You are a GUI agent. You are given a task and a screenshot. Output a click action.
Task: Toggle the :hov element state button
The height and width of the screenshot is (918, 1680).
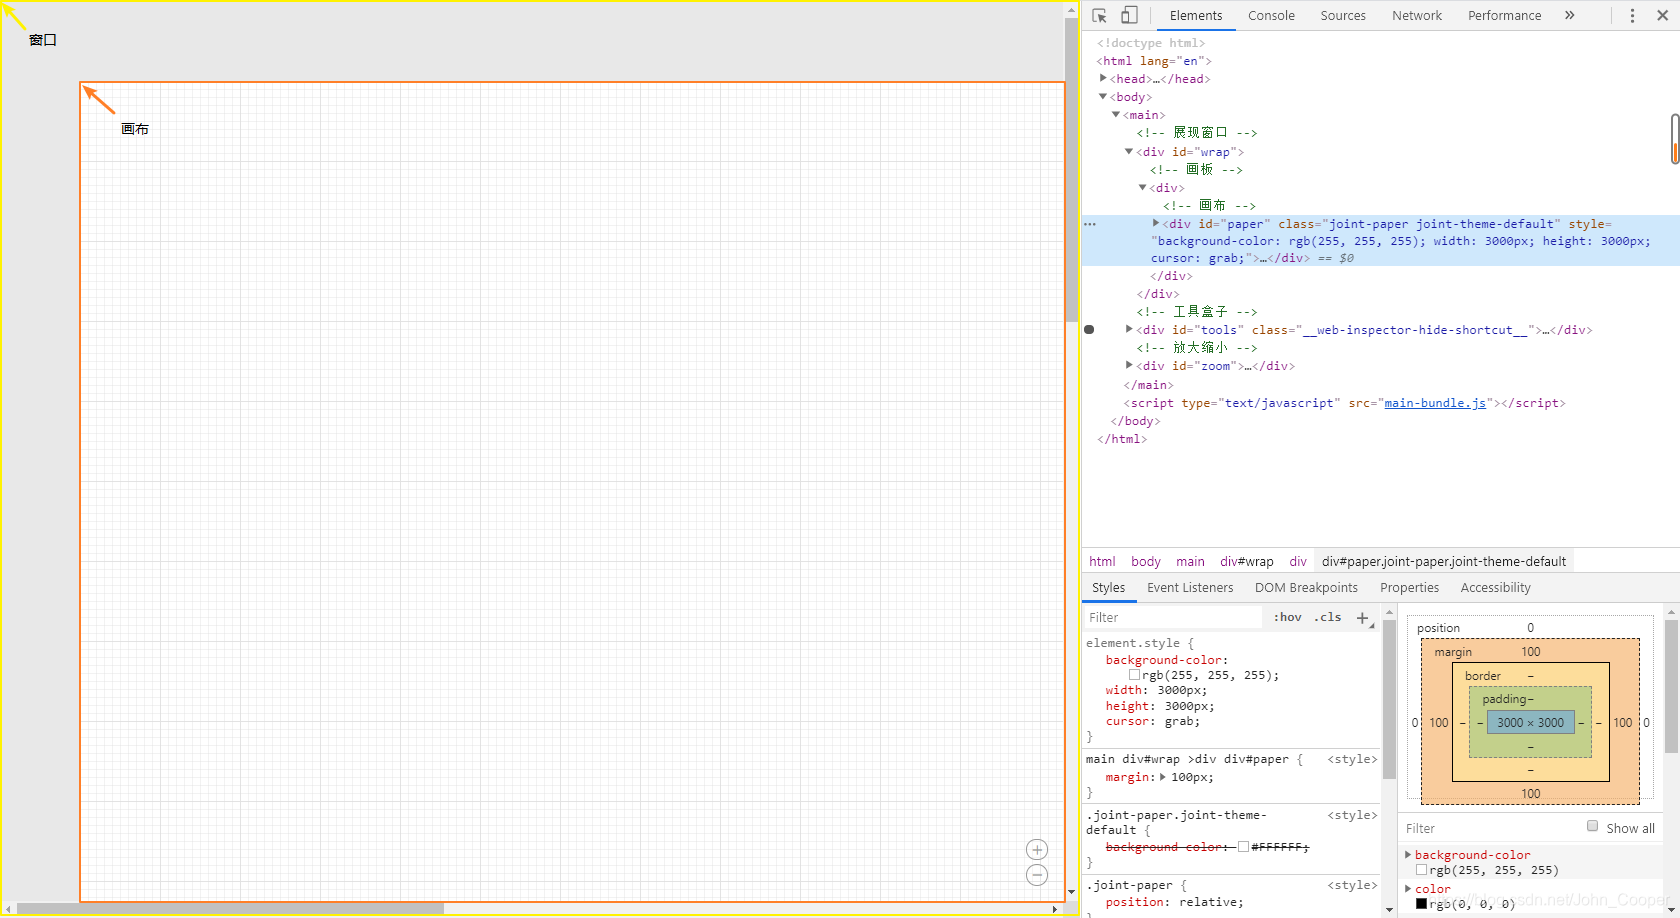point(1288,618)
